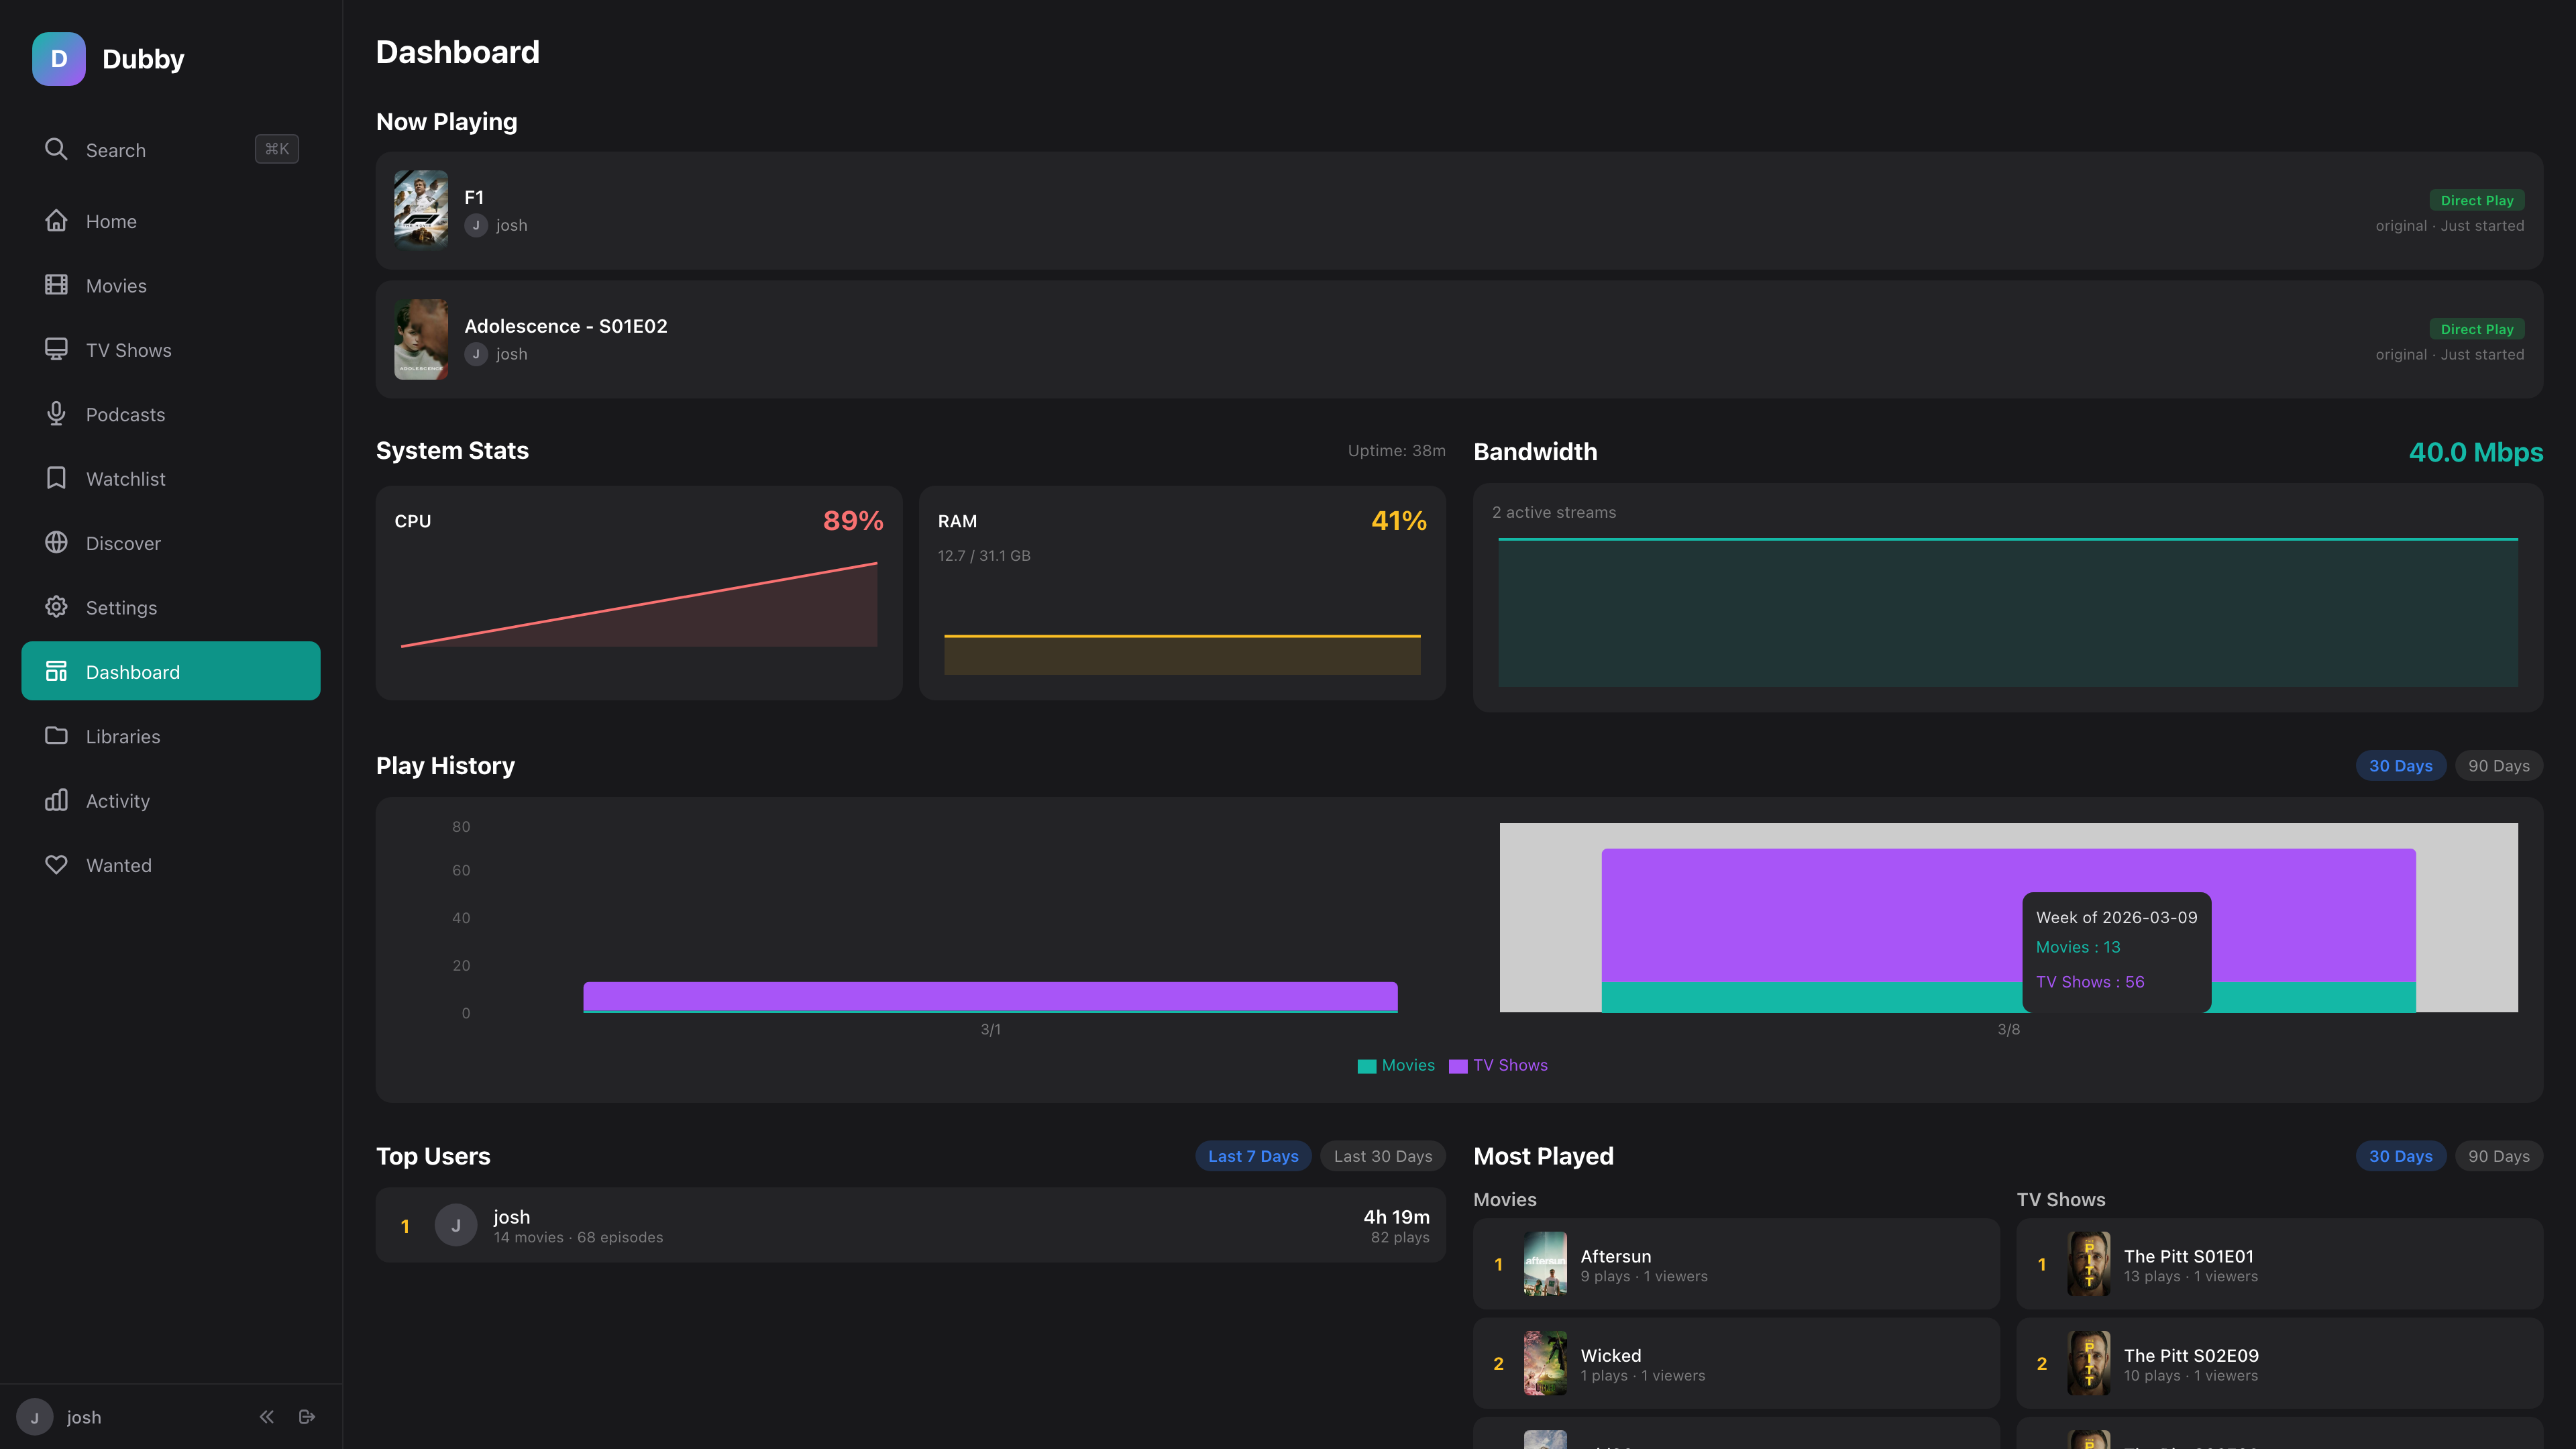Click the Aftersun poster thumbnail
The image size is (2576, 1449).
click(x=1545, y=1264)
